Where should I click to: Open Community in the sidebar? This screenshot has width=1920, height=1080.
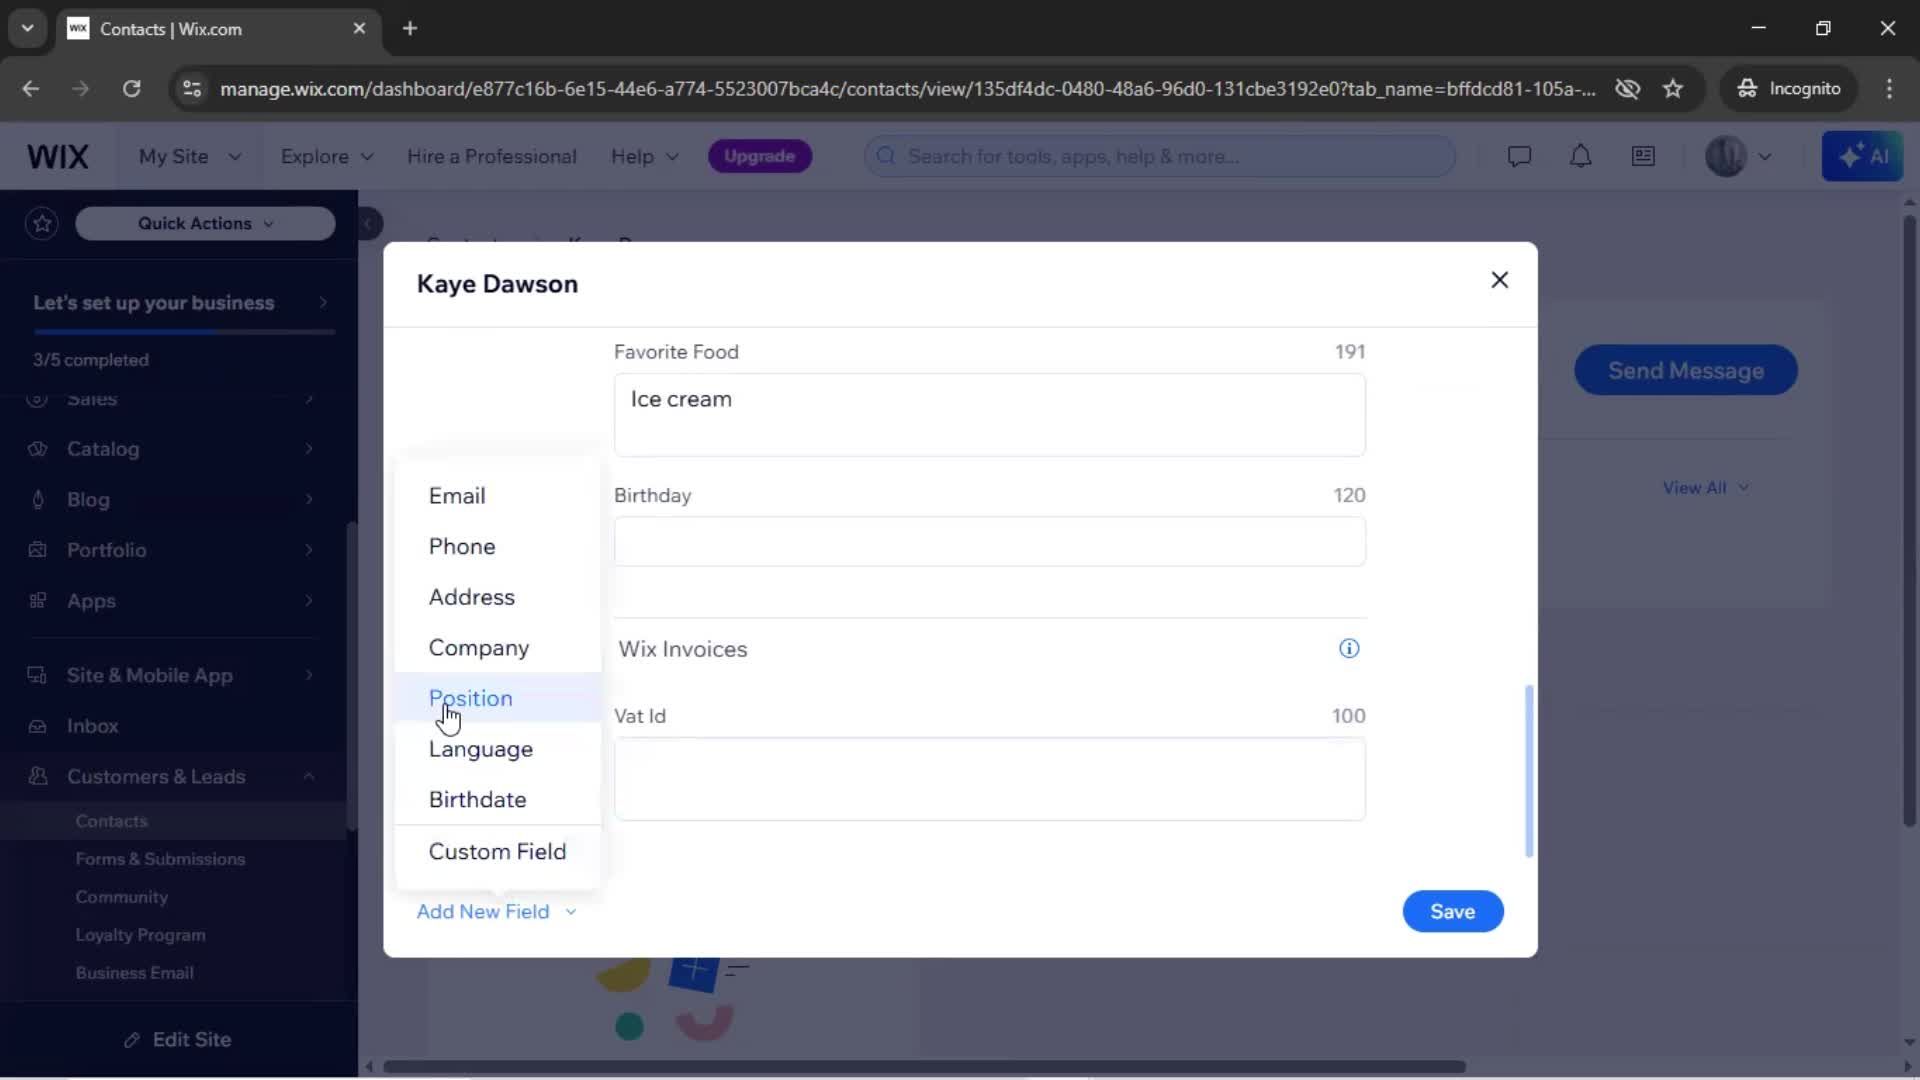pos(121,897)
